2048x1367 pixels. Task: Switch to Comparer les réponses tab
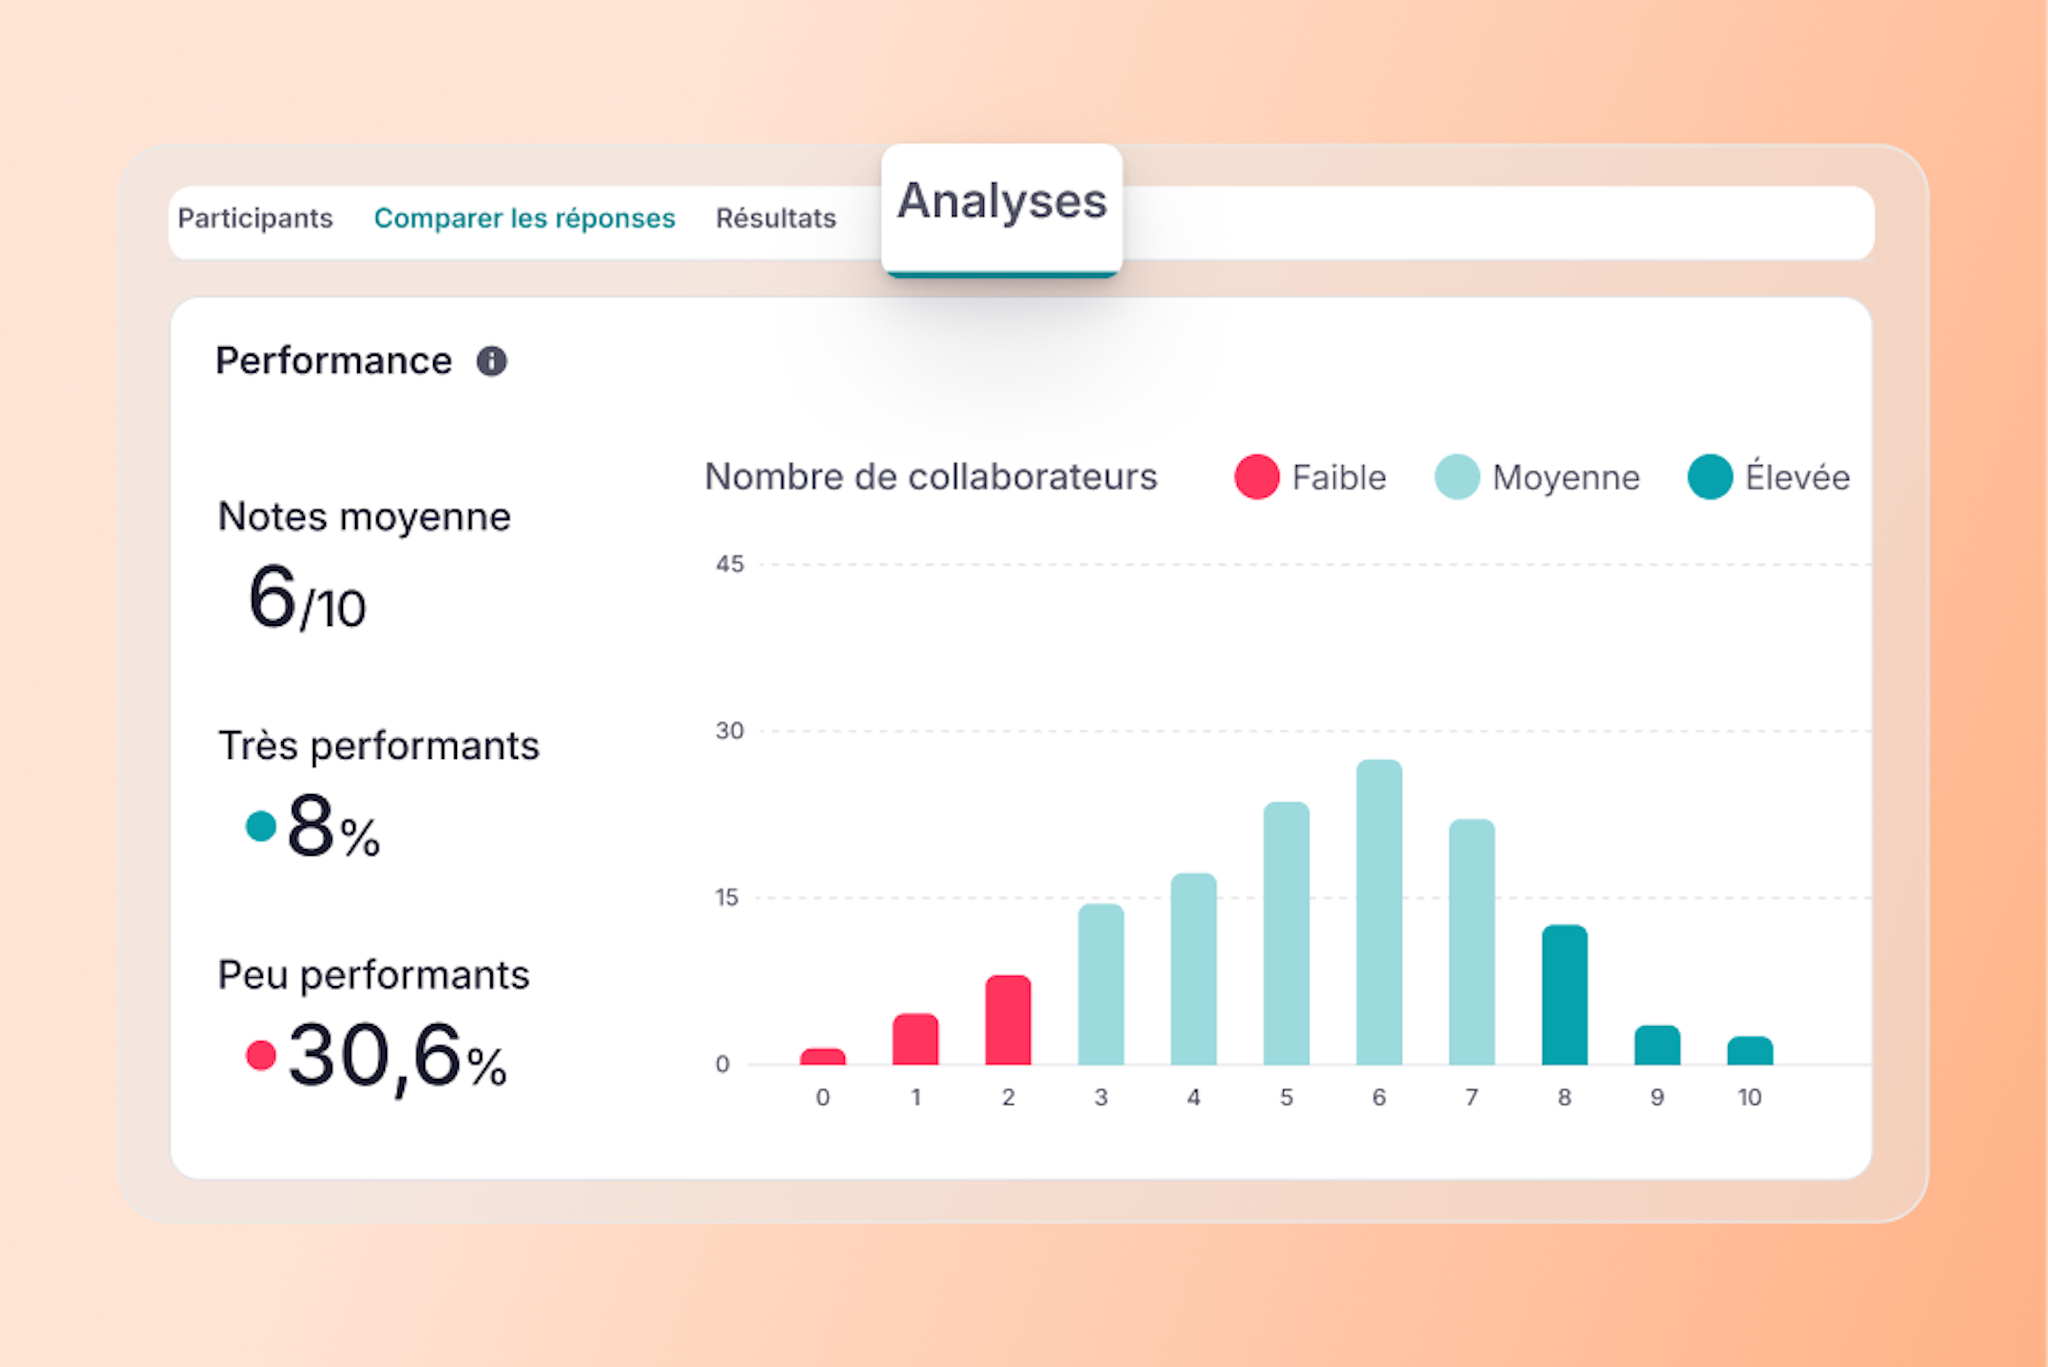click(525, 218)
